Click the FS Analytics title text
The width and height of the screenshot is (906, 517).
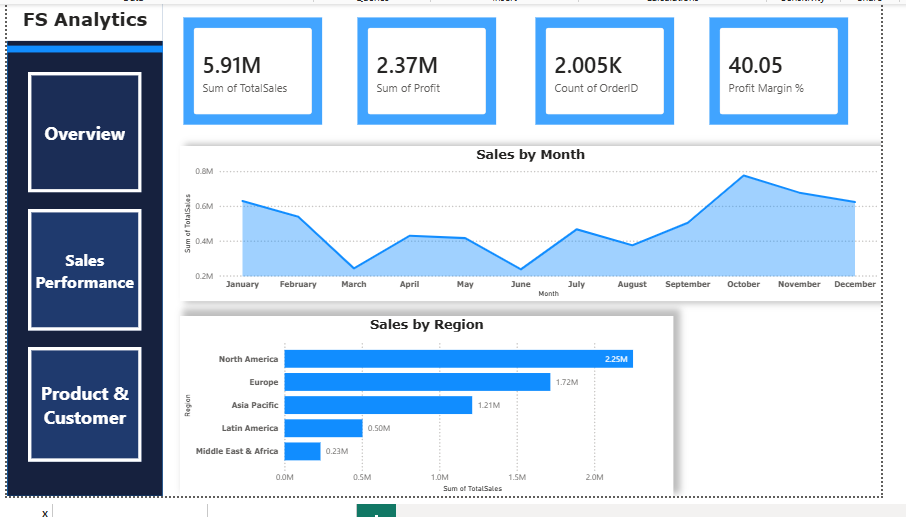point(85,20)
